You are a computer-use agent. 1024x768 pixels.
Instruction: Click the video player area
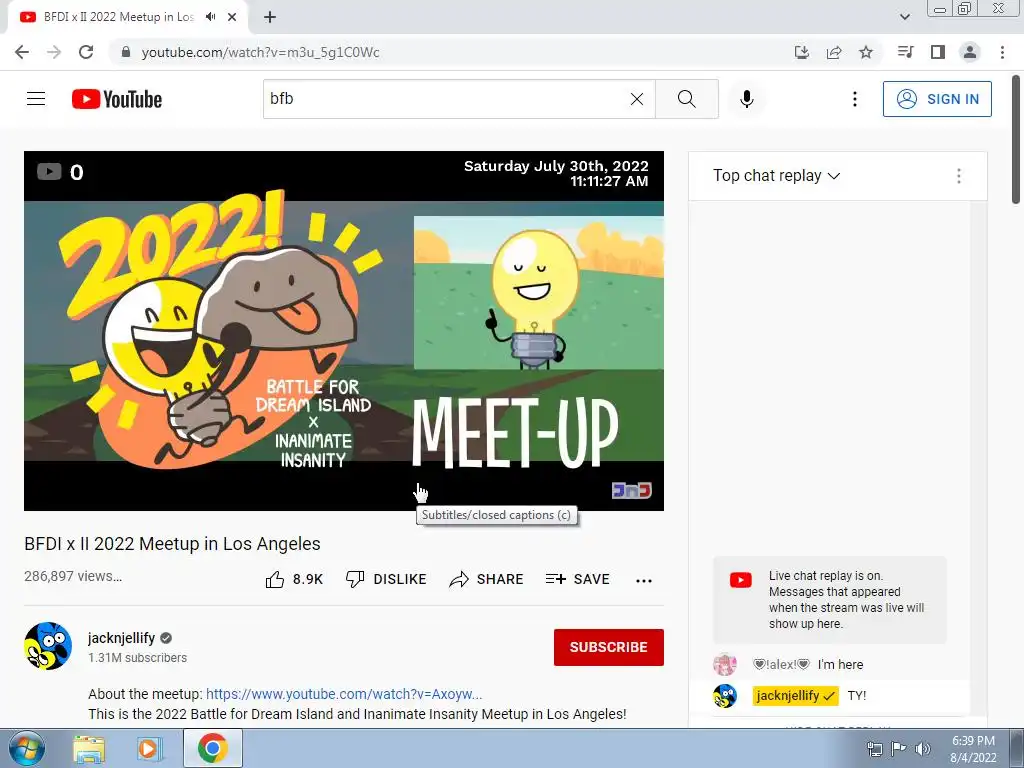coord(344,331)
